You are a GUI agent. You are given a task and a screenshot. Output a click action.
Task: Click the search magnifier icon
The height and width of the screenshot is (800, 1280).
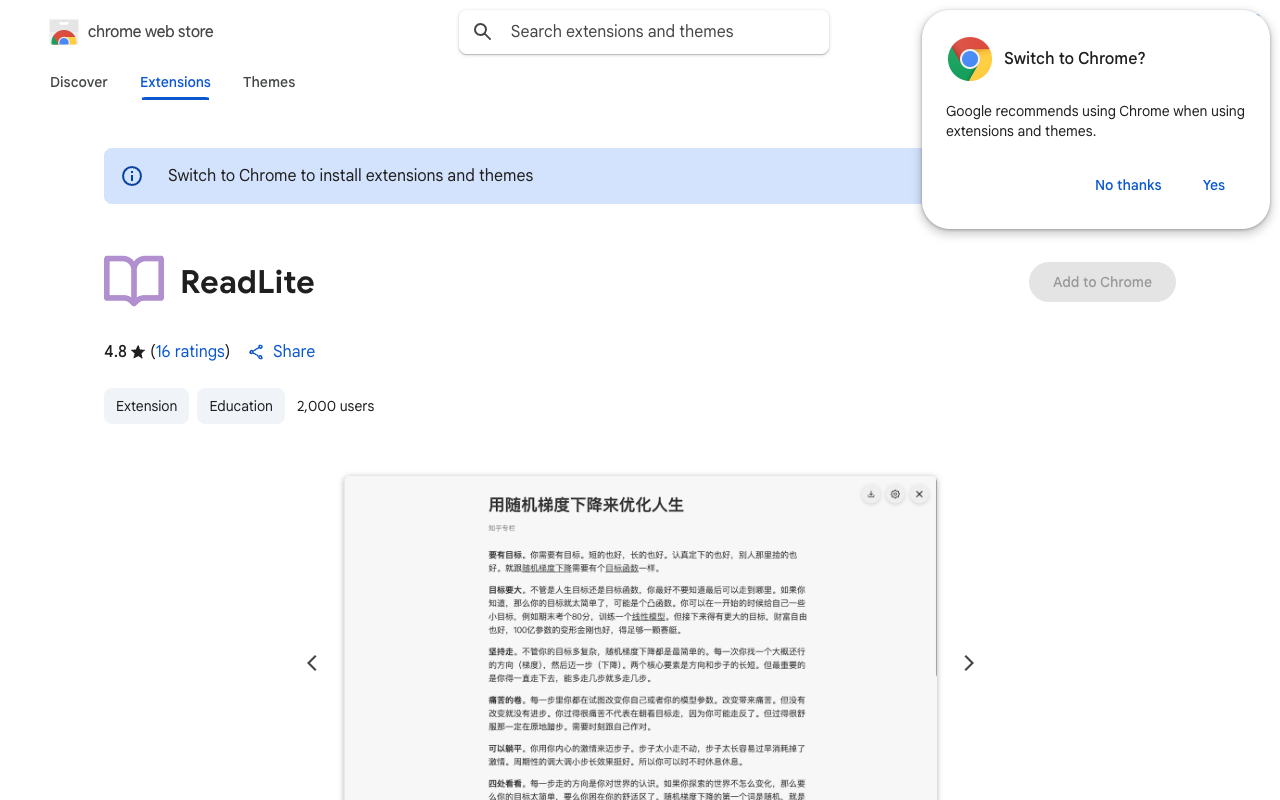click(483, 32)
